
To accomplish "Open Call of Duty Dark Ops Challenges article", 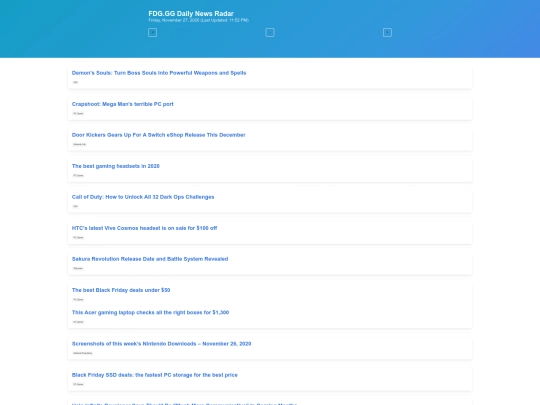I will pos(143,197).
